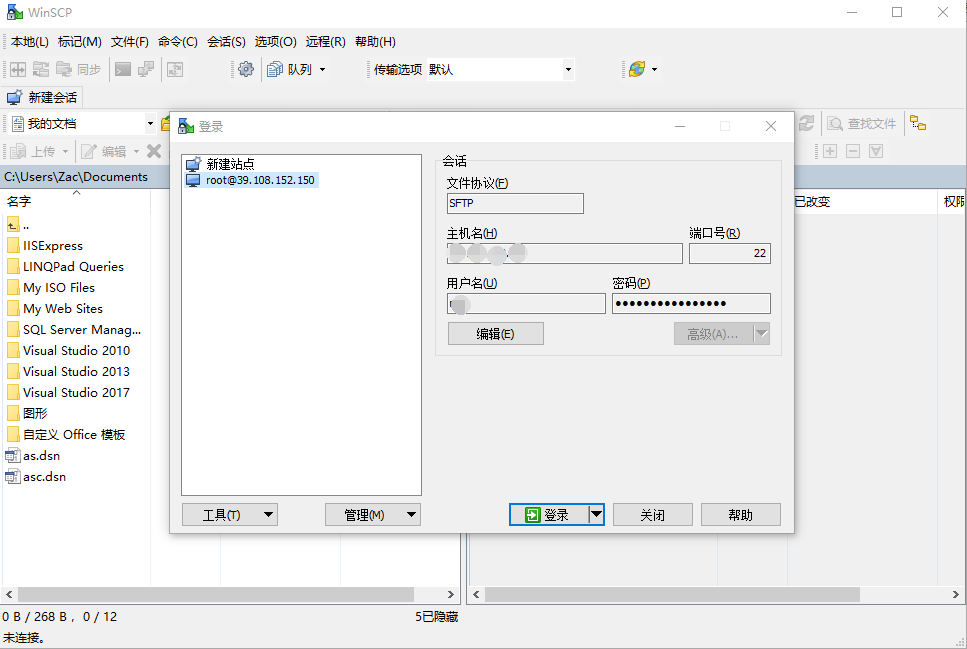Click the asc.dsn file icon

(13, 477)
